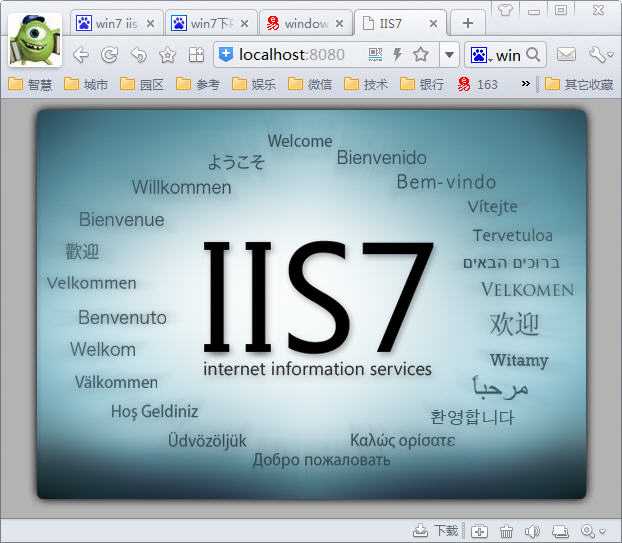Click the plus box status bar icon

tap(479, 531)
